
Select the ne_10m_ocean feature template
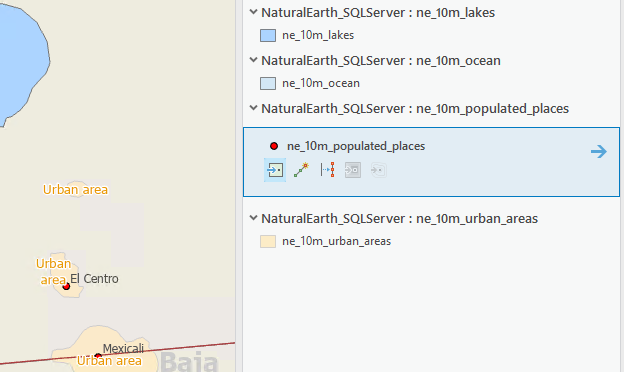coord(310,83)
